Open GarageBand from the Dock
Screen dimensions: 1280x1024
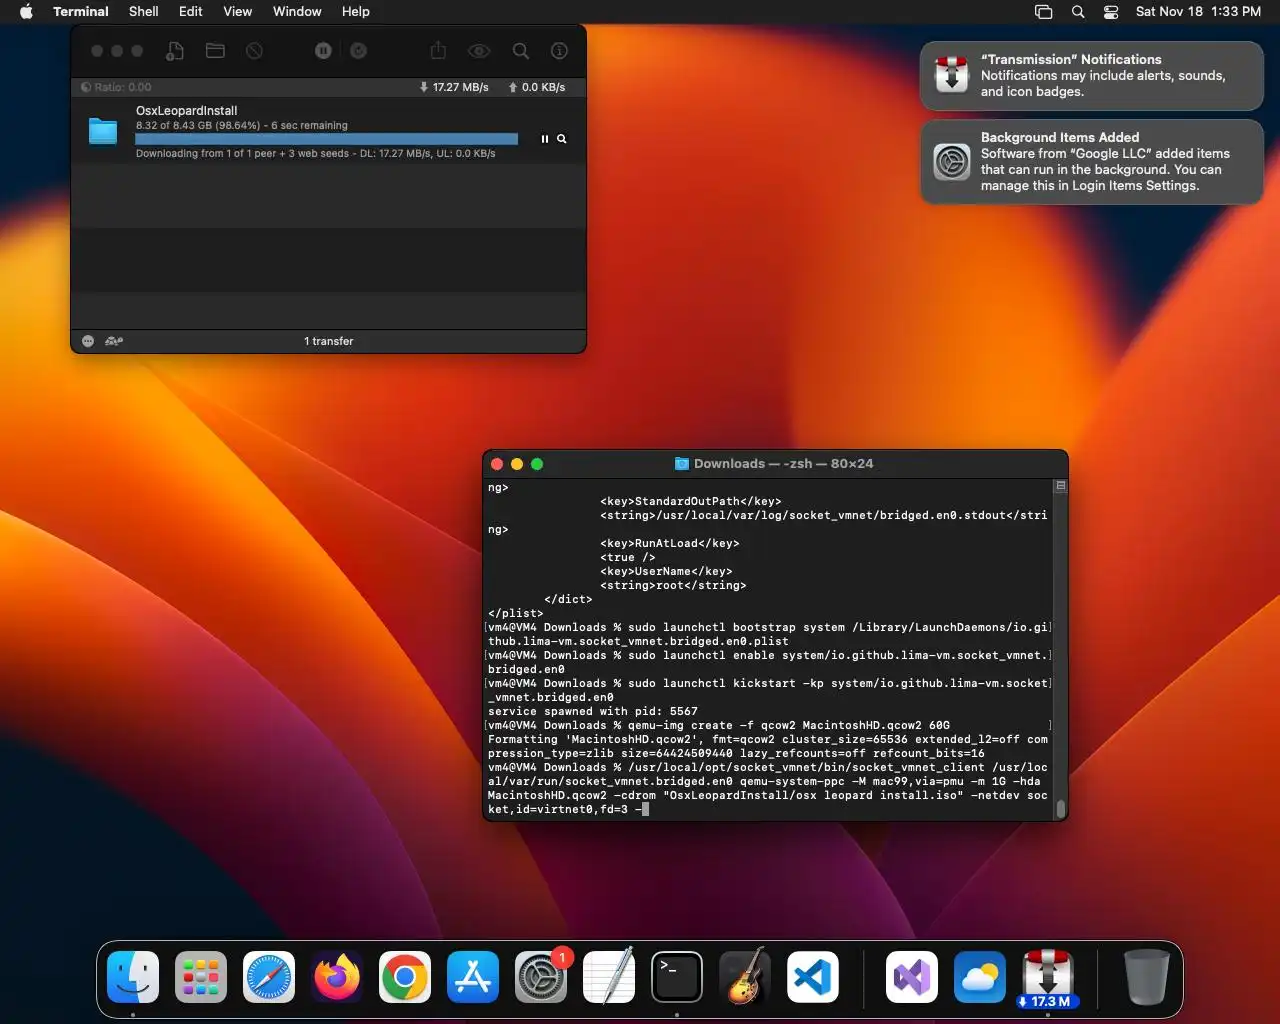pos(745,977)
